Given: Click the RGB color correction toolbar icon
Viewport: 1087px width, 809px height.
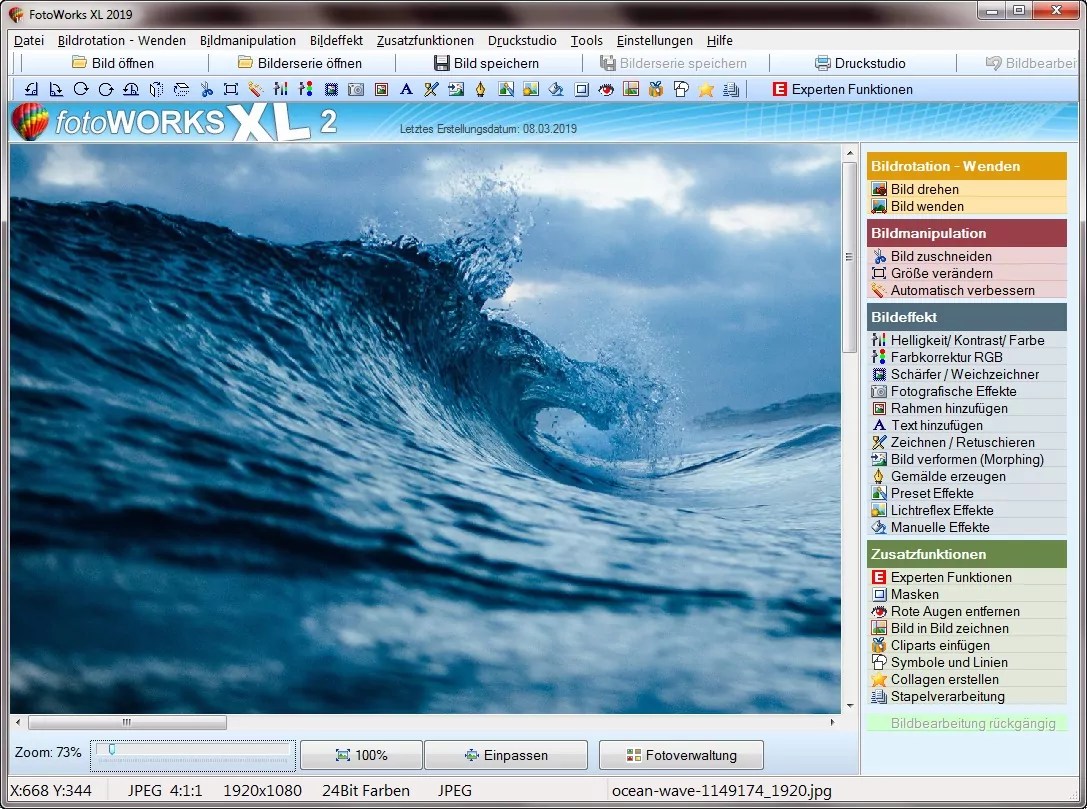Looking at the screenshot, I should pos(306,89).
